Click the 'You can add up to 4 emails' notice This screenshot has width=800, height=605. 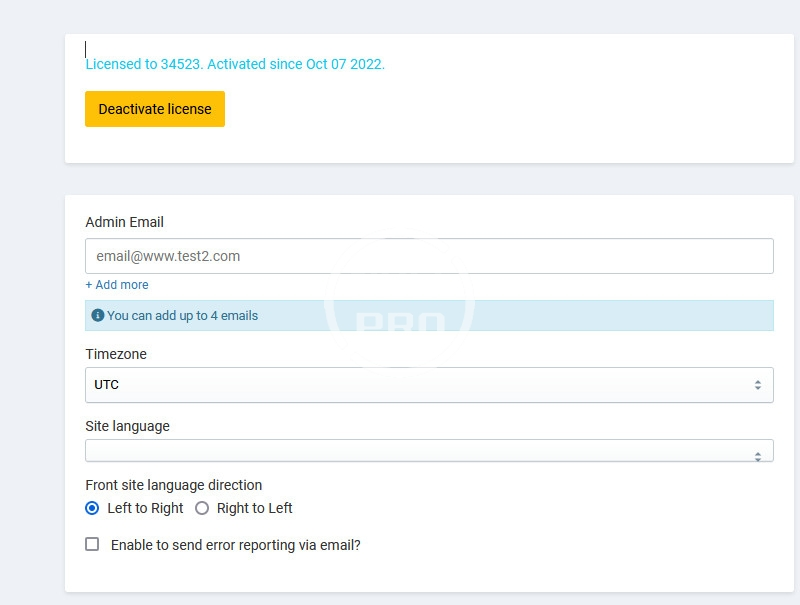[x=183, y=316]
